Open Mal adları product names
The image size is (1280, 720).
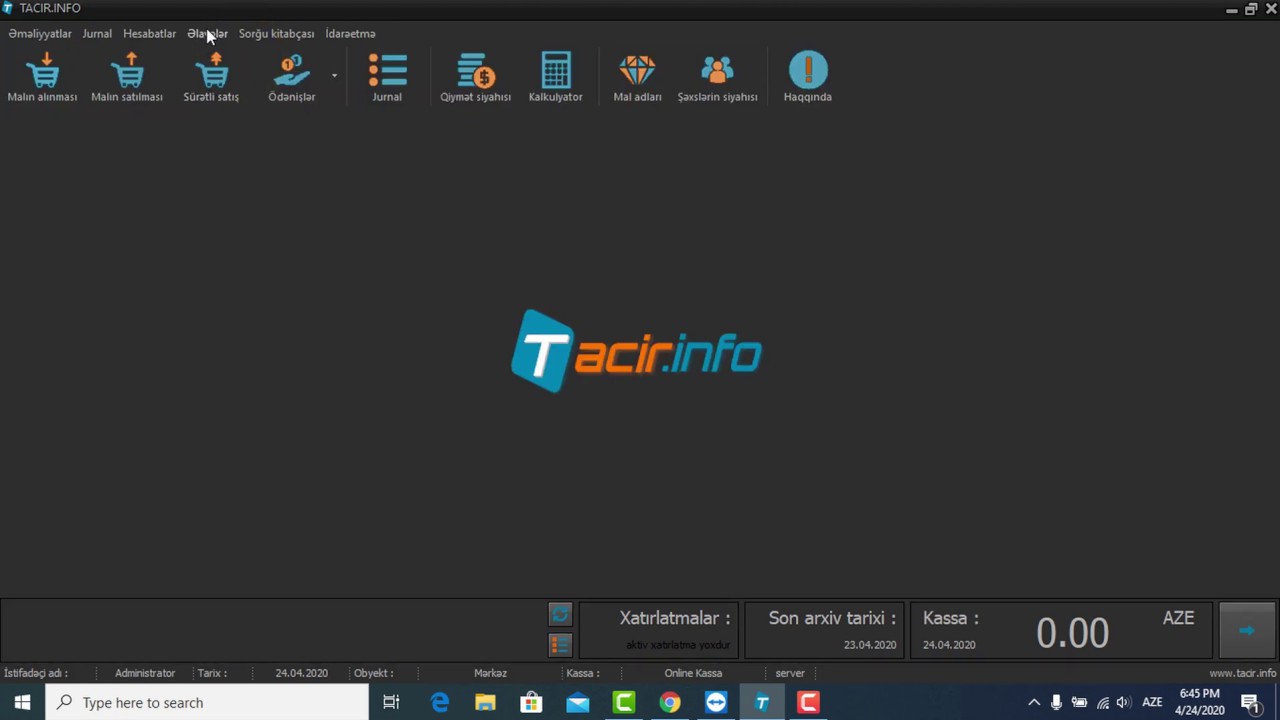coord(637,78)
